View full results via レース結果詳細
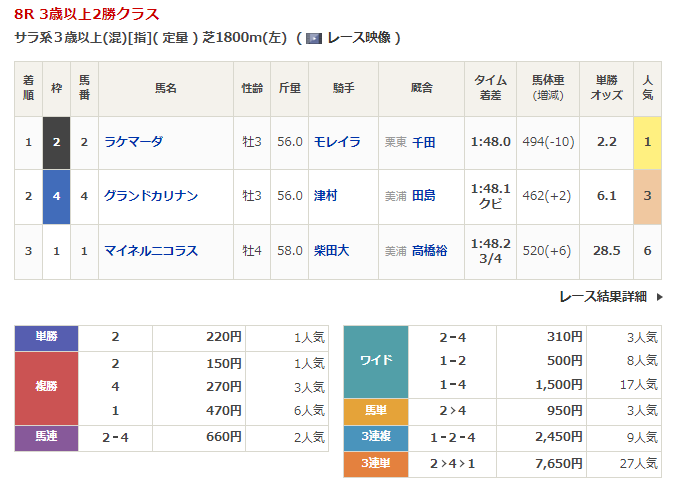Screen dimensions: 679x485 pyautogui.click(x=603, y=297)
